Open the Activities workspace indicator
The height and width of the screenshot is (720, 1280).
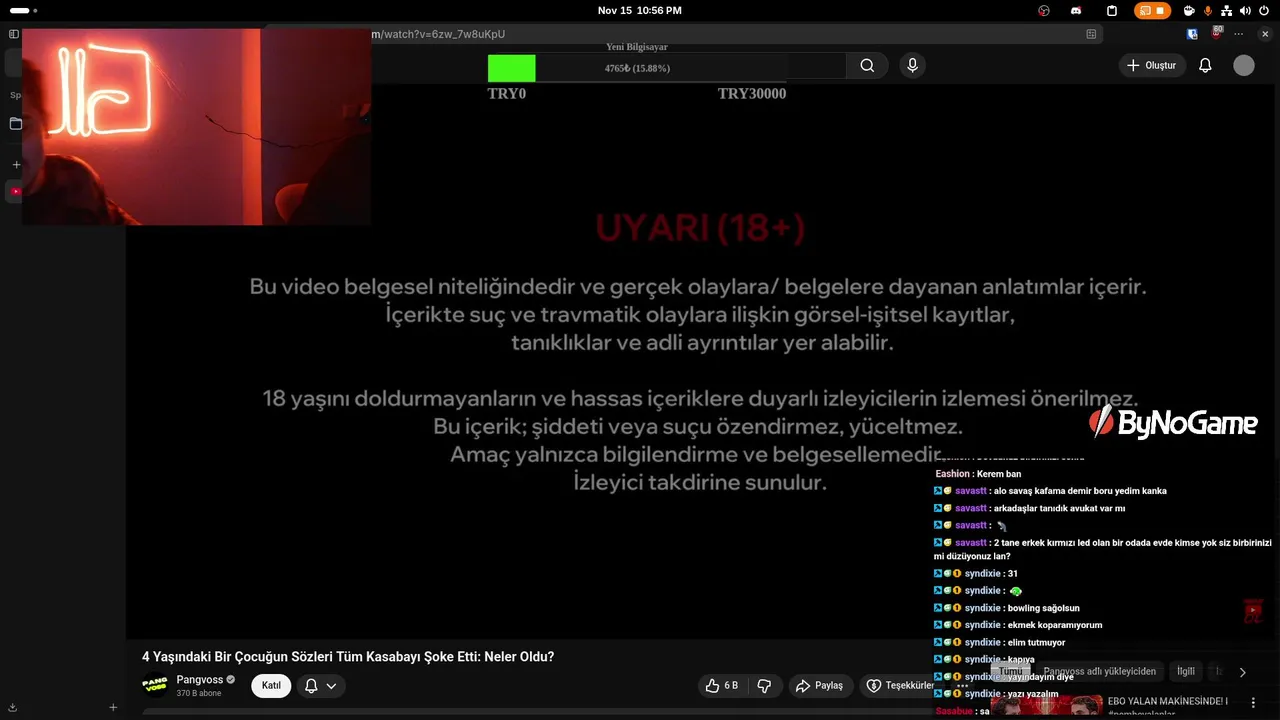pyautogui.click(x=23, y=11)
